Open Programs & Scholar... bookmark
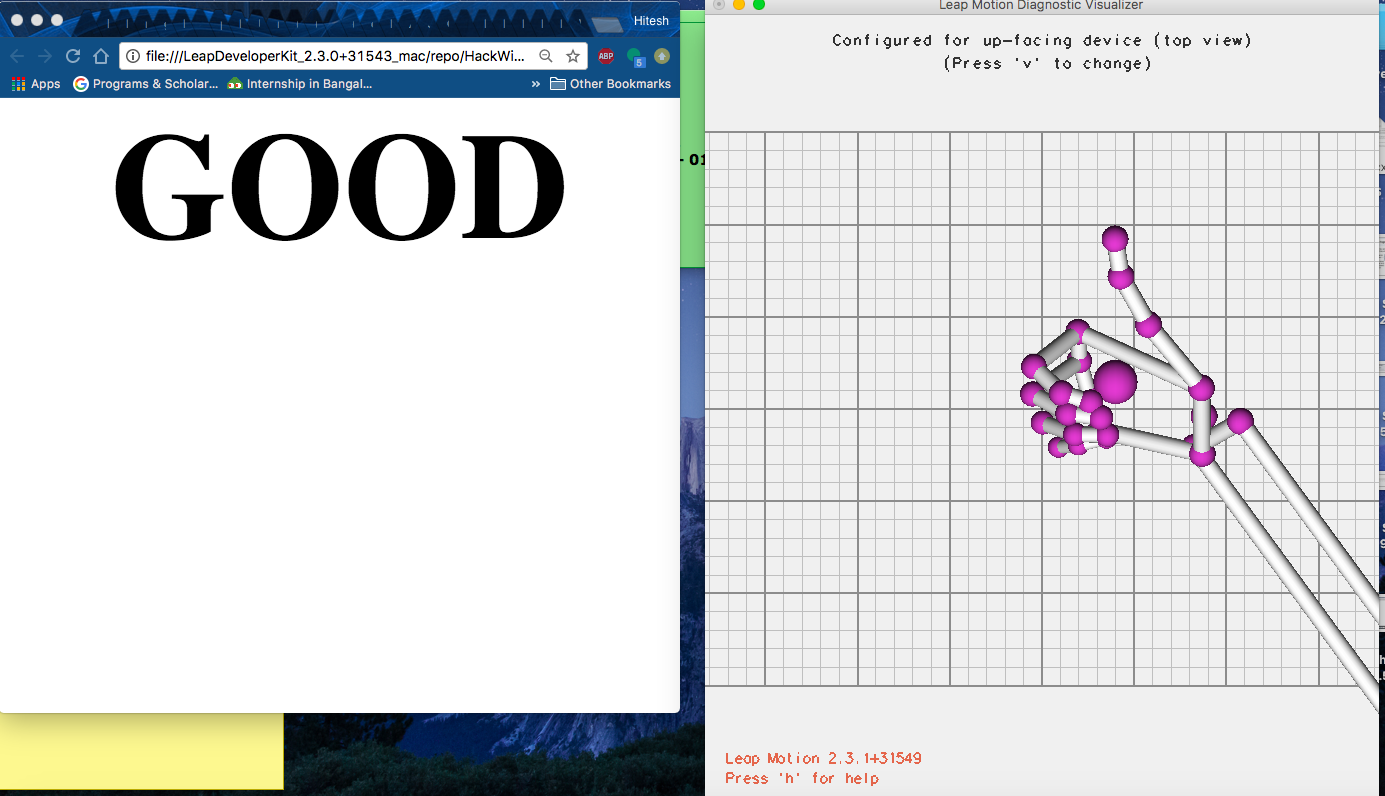Screen dimensions: 1385x796 [x=145, y=84]
